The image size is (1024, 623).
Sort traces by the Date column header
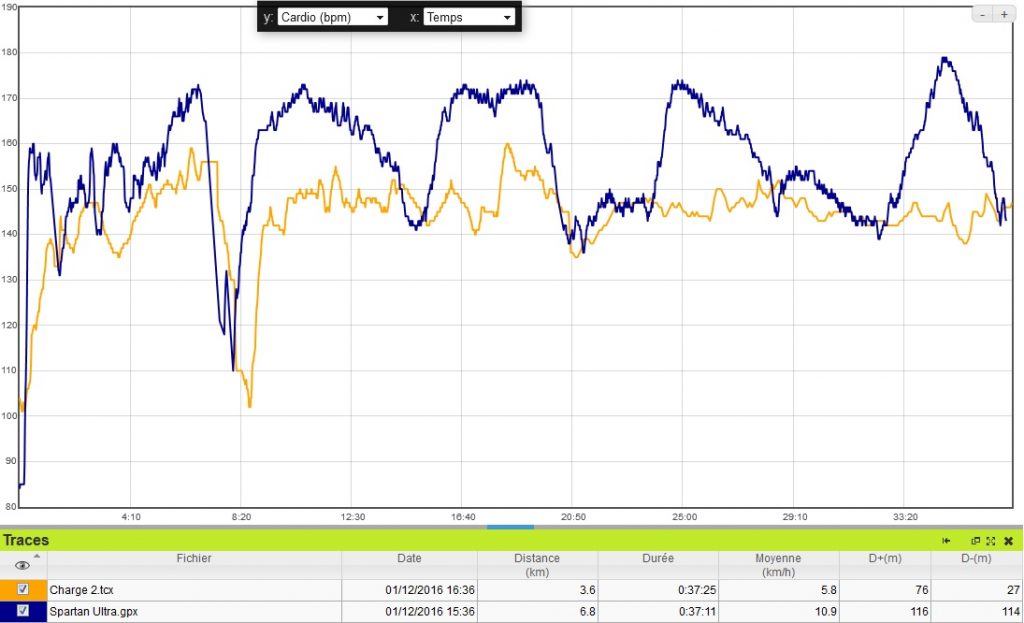(409, 558)
